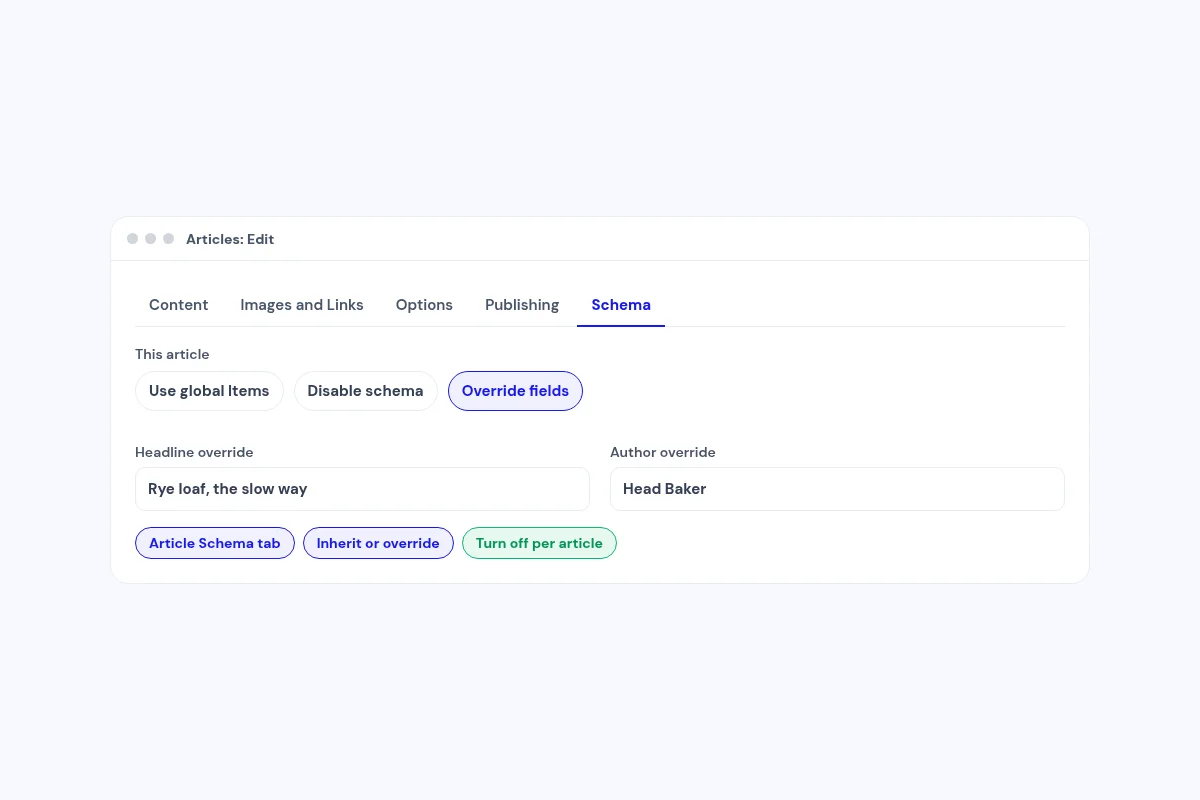This screenshot has width=1200, height=800.
Task: Select the Publishing tab
Action: (x=522, y=305)
